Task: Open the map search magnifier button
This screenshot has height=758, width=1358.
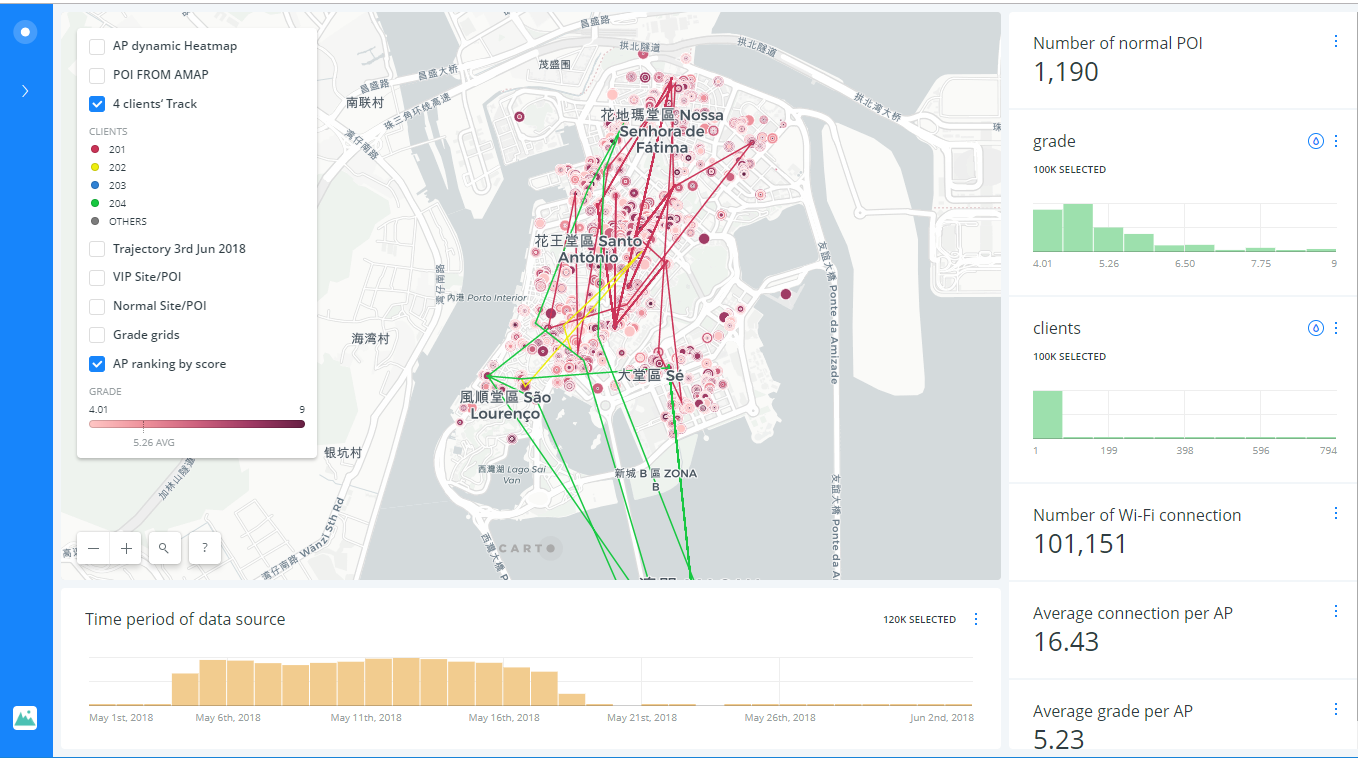Action: (164, 548)
